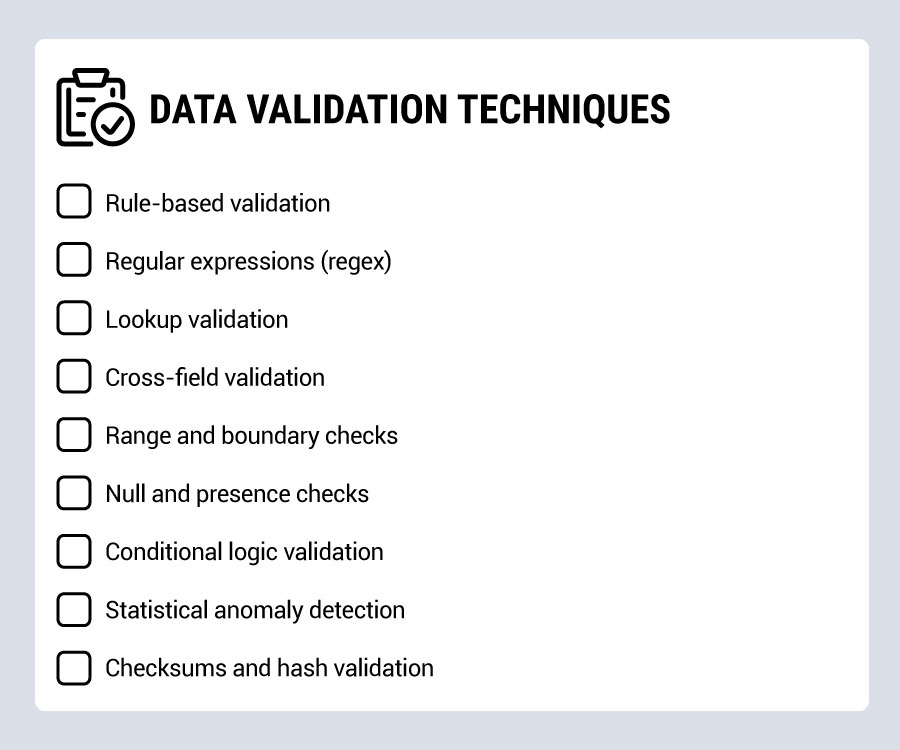Click the Data Validation Techniques heading
The width and height of the screenshot is (900, 750).
pyautogui.click(x=410, y=110)
